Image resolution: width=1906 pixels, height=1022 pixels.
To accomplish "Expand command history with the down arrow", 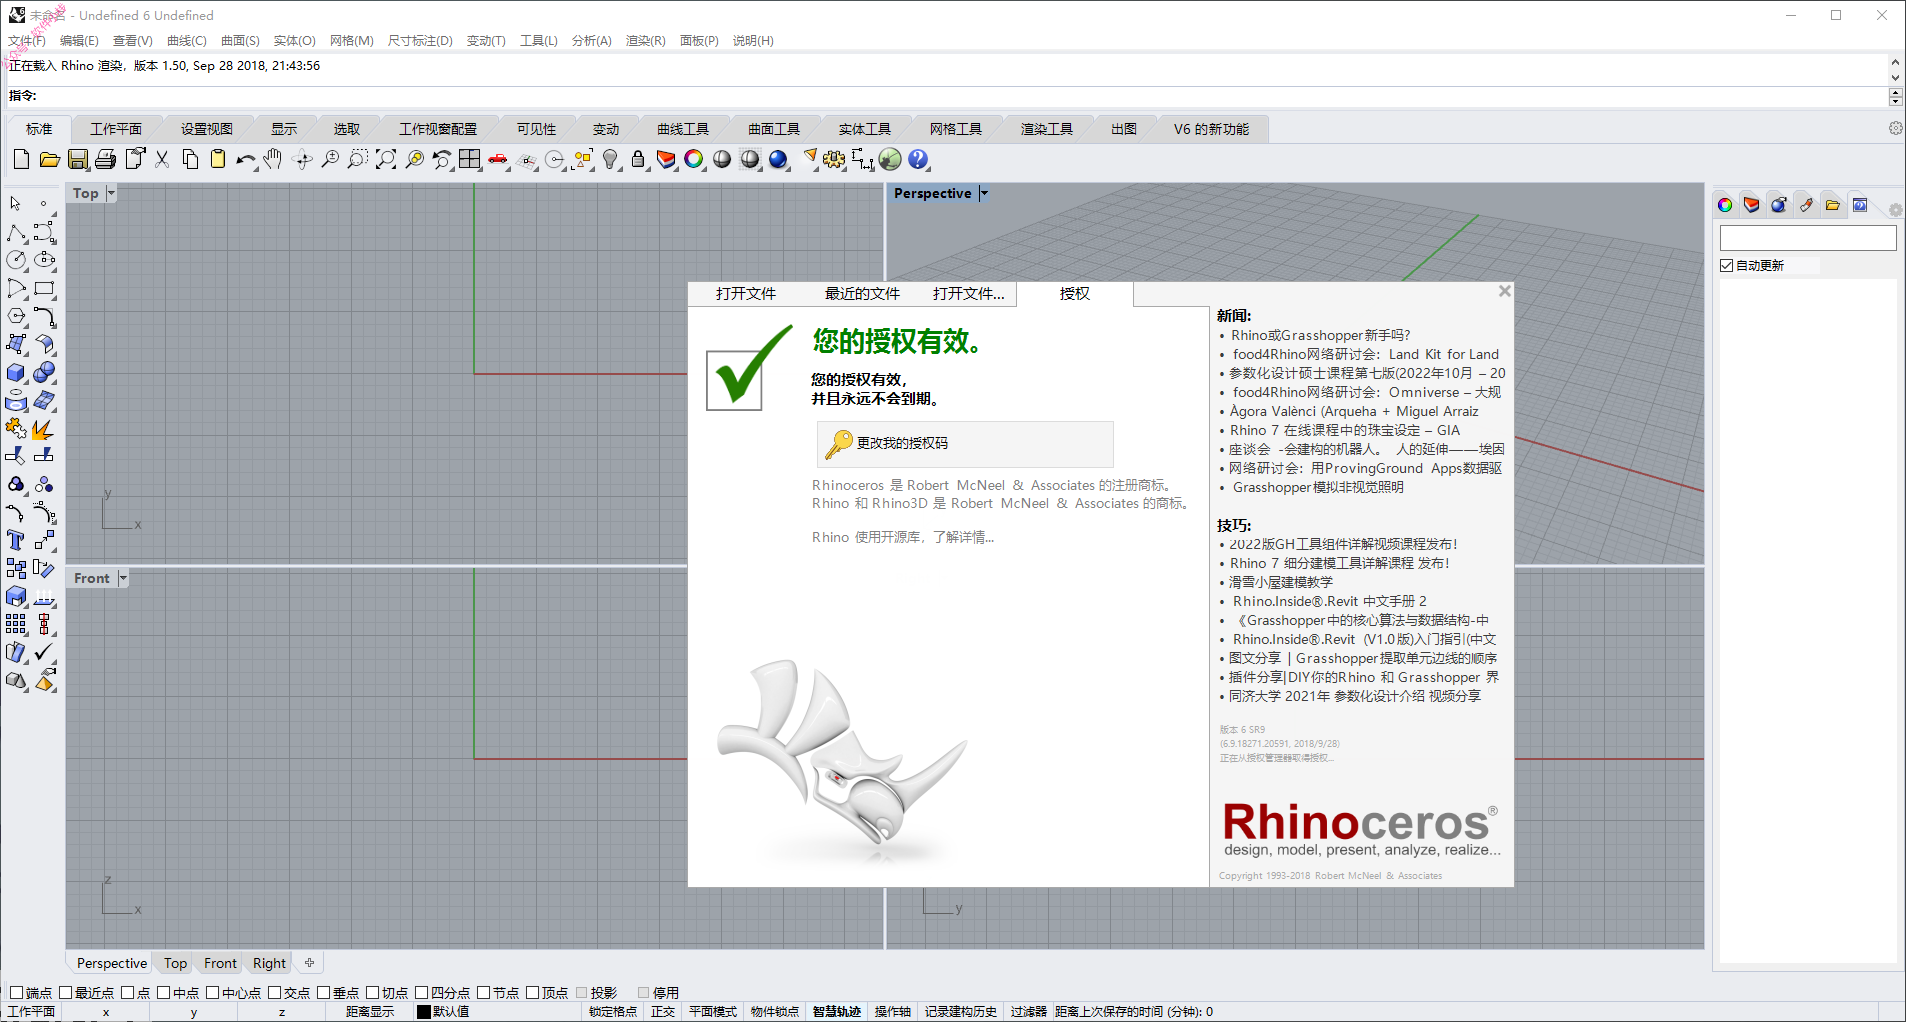I will [x=1895, y=77].
